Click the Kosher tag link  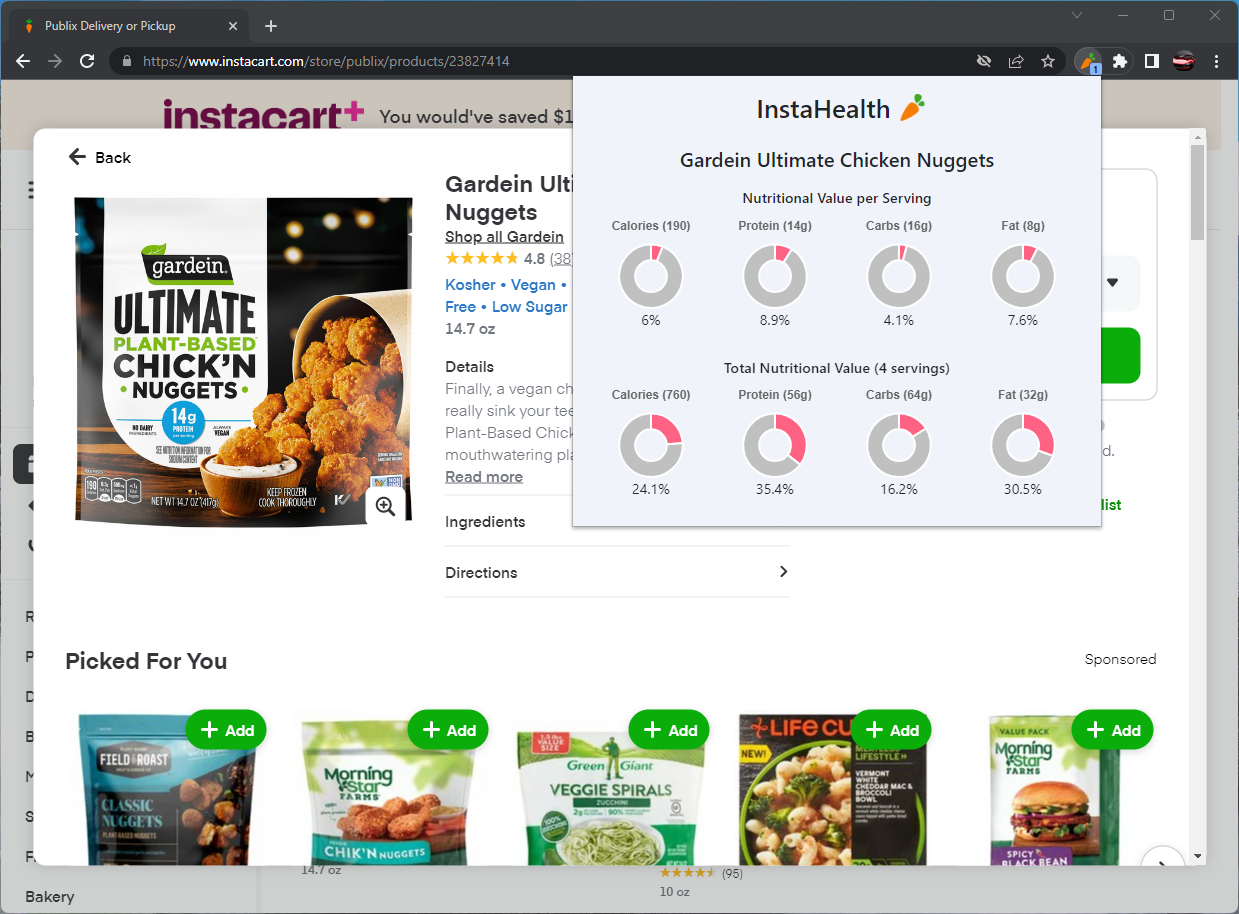coord(470,285)
